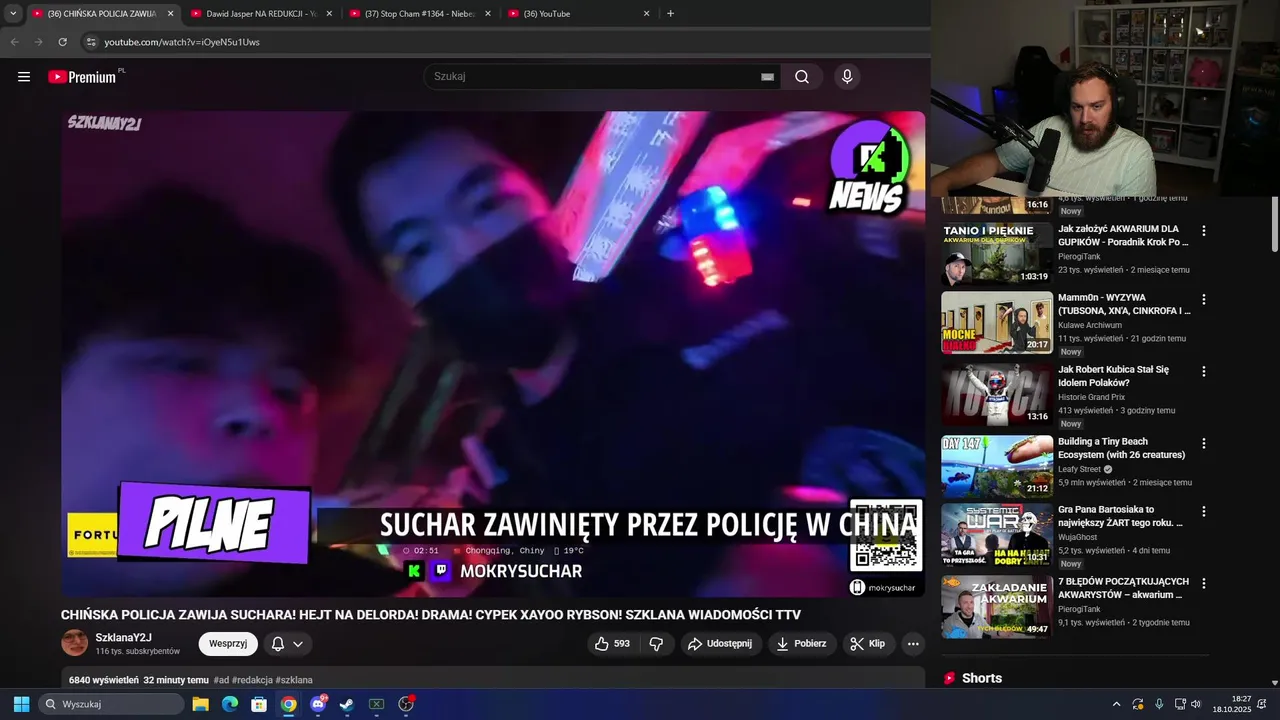
Task: Show hidden system tray icons chevron
Action: tap(1116, 704)
